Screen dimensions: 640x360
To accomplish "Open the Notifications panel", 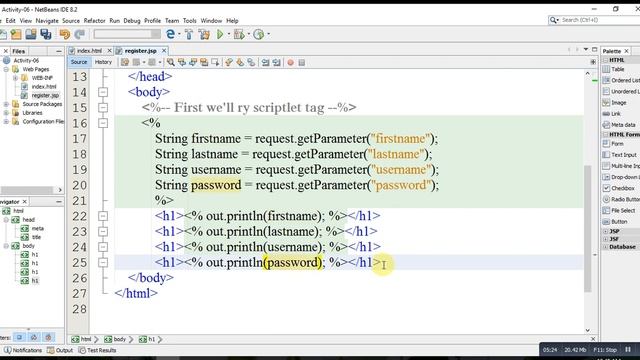I will coord(23,350).
